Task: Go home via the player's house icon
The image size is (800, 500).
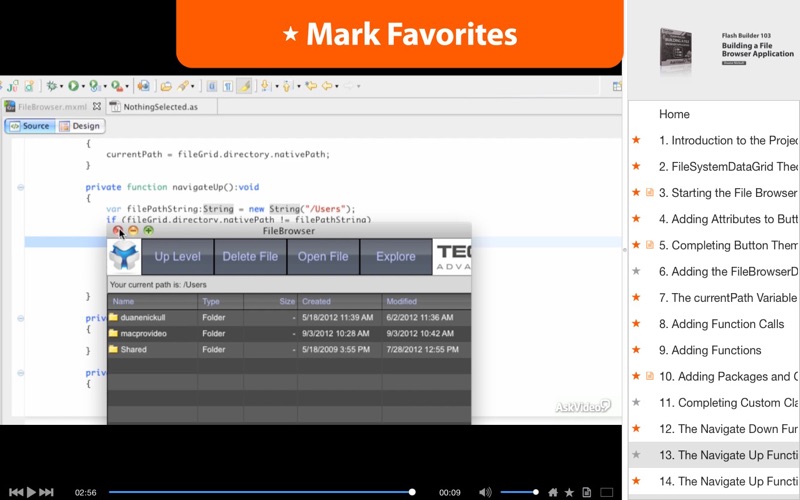Action: click(x=553, y=492)
